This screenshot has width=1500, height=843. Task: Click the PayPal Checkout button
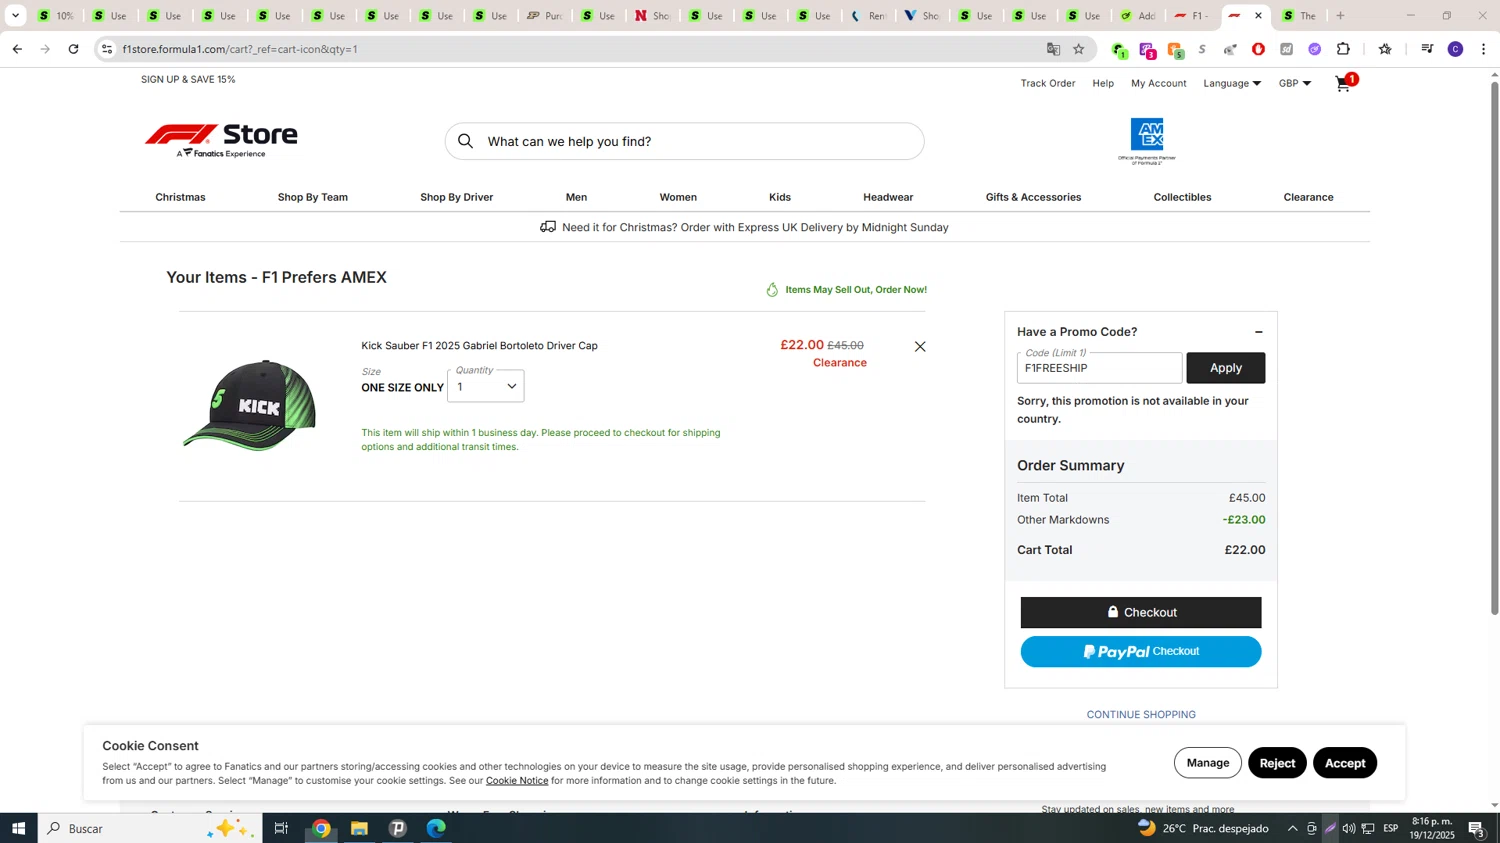1141,652
